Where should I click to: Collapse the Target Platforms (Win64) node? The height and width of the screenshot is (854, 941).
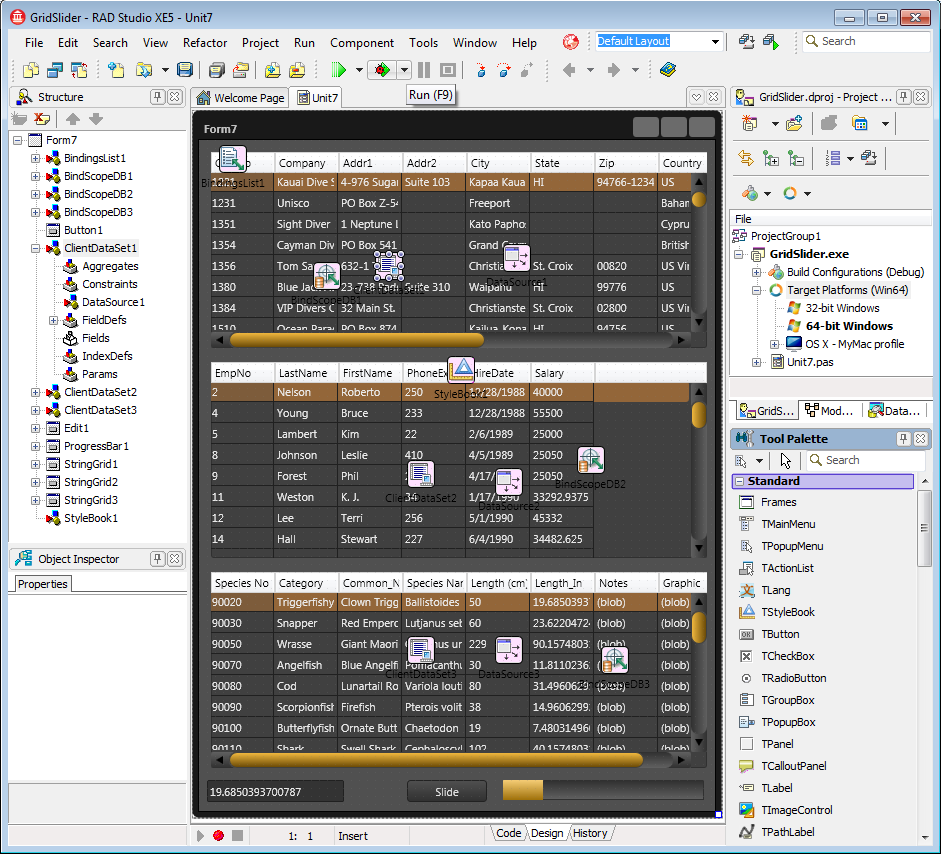(x=756, y=290)
